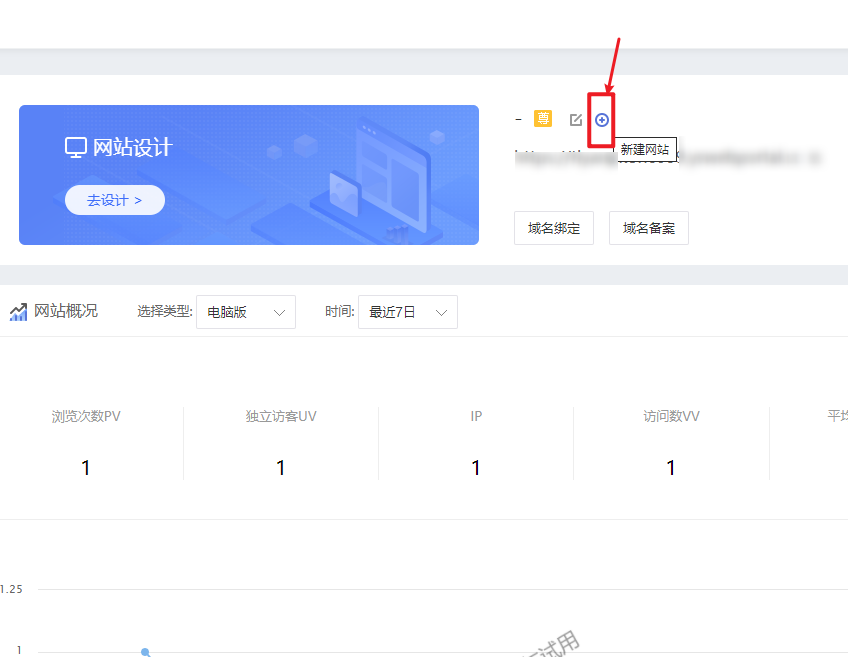Click the monitor icon in 网站设计 banner
This screenshot has width=848, height=657.
click(76, 147)
